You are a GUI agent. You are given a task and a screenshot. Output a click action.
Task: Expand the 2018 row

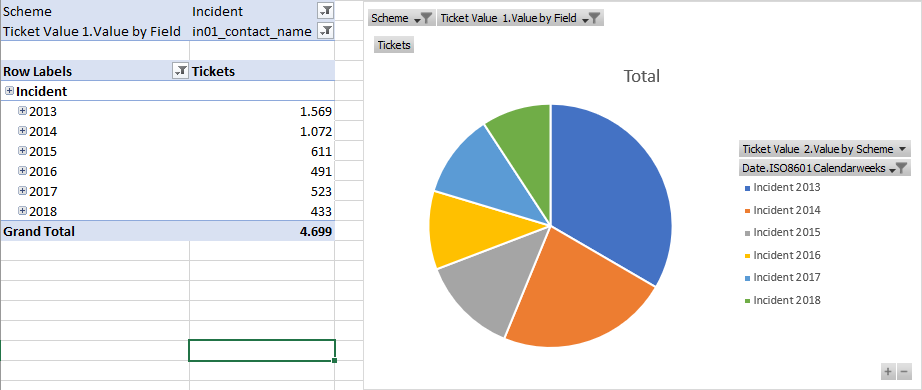22,211
